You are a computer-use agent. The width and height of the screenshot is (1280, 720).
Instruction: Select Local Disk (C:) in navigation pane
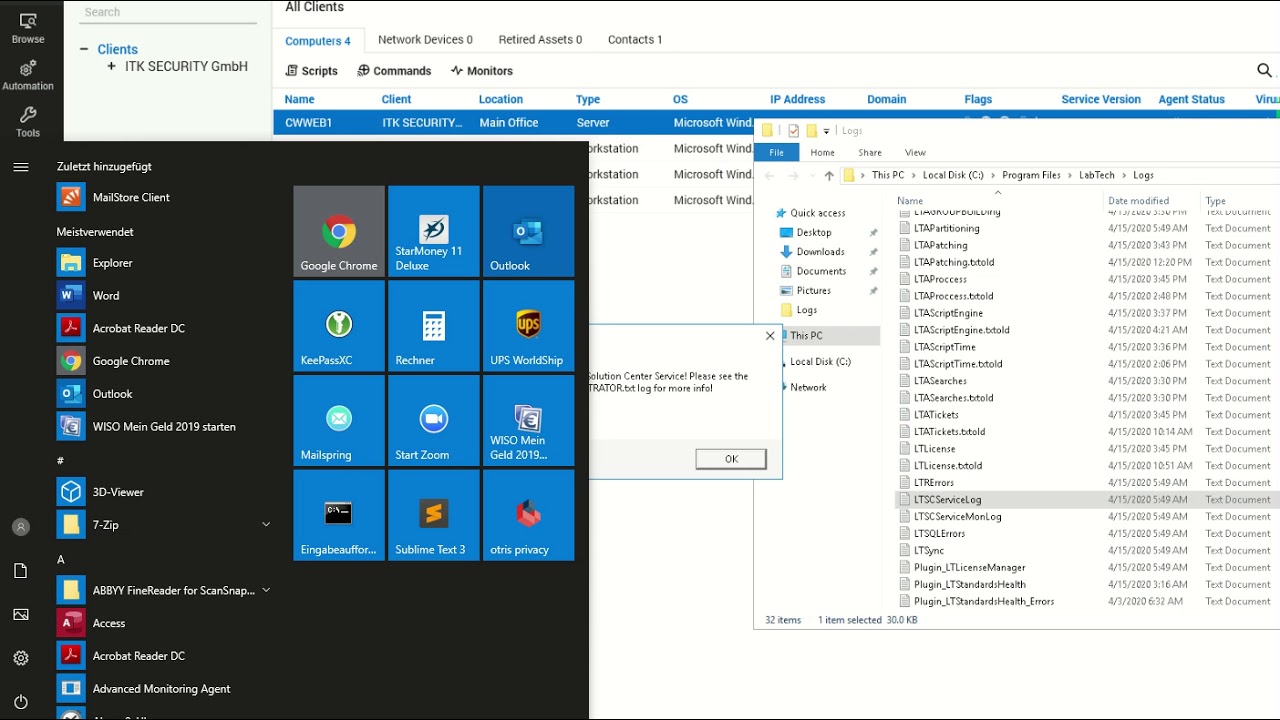820,362
